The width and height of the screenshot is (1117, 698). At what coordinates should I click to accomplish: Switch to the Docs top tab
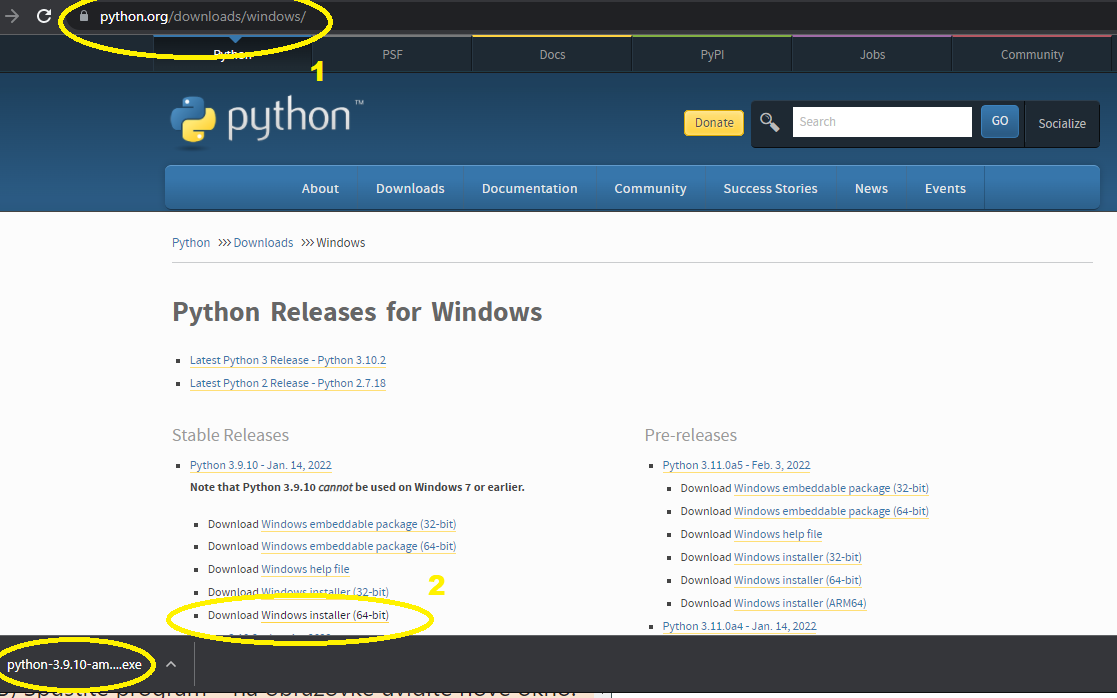552,54
